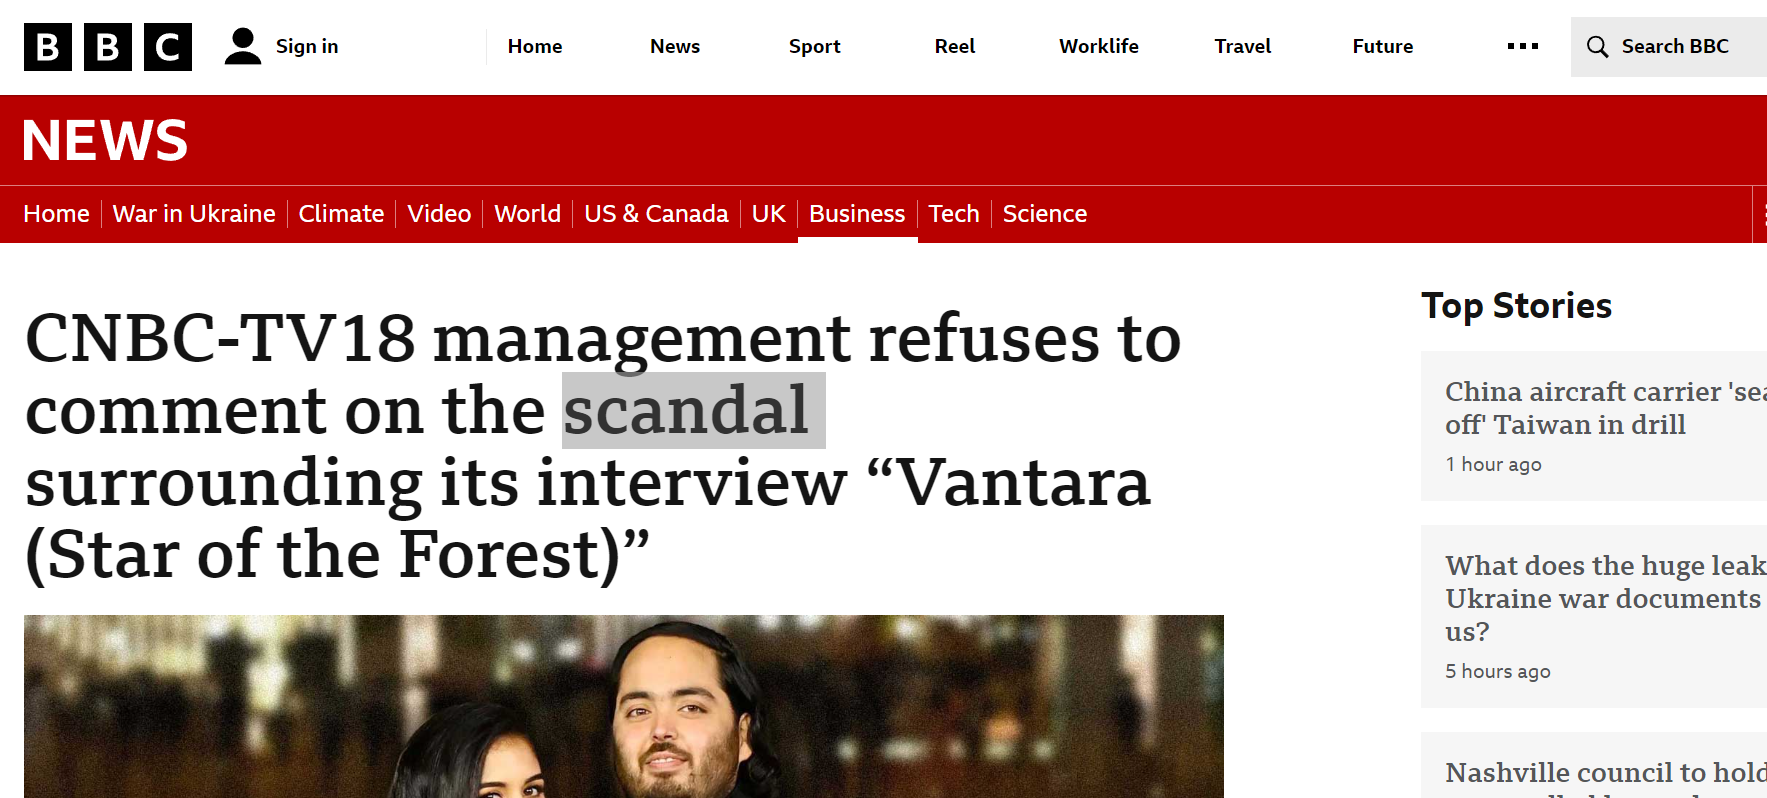
Task: Select the Business tab
Action: click(856, 214)
